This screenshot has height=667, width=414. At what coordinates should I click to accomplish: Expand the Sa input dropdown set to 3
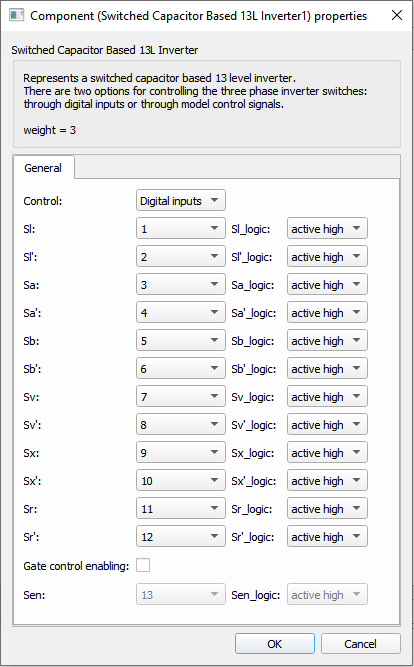pyautogui.click(x=181, y=285)
